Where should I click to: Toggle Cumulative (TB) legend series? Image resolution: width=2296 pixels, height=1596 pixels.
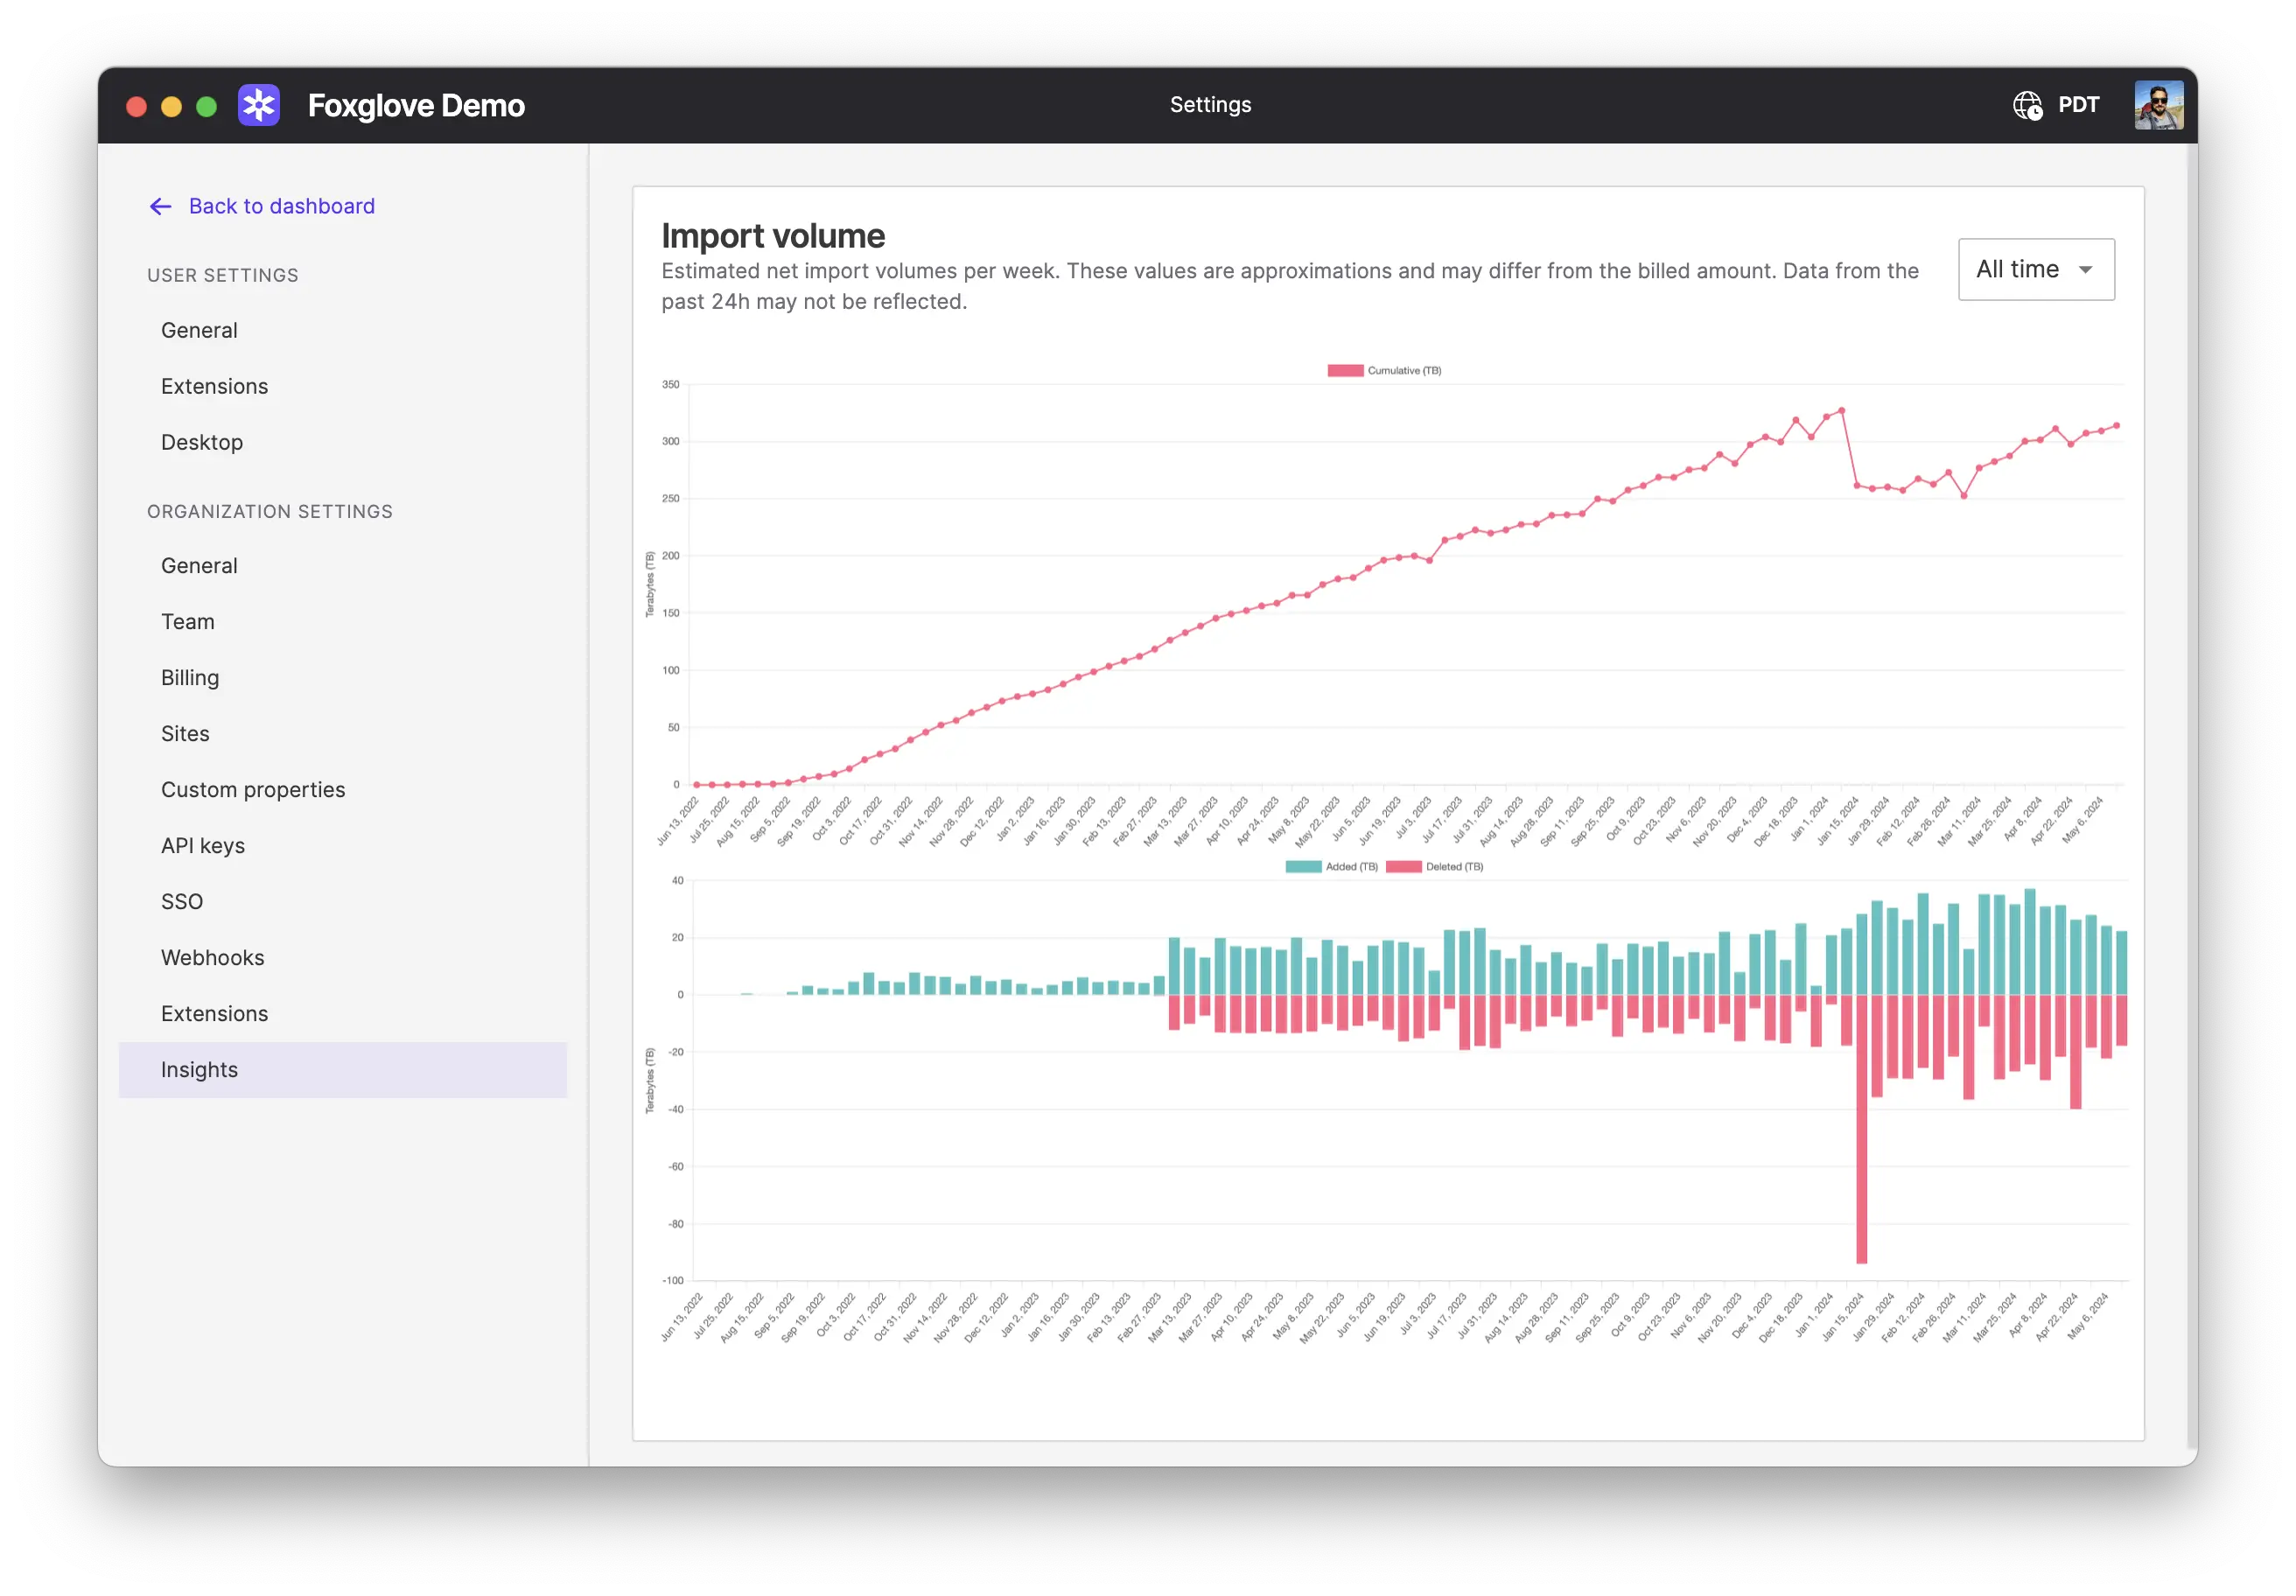point(1384,371)
